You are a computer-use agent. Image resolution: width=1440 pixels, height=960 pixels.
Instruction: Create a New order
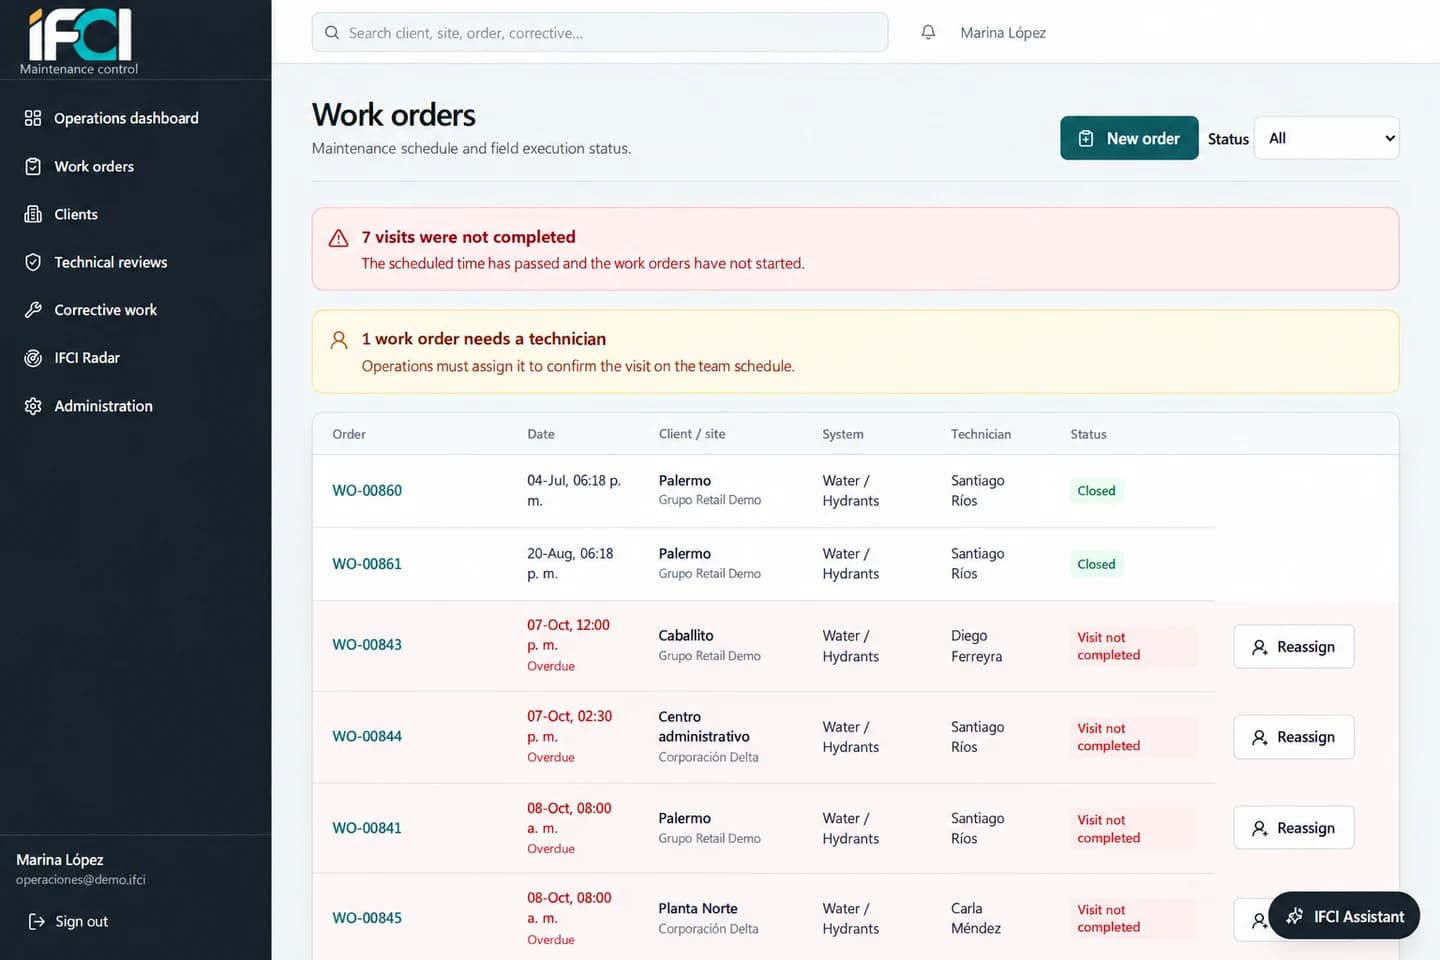coord(1129,138)
